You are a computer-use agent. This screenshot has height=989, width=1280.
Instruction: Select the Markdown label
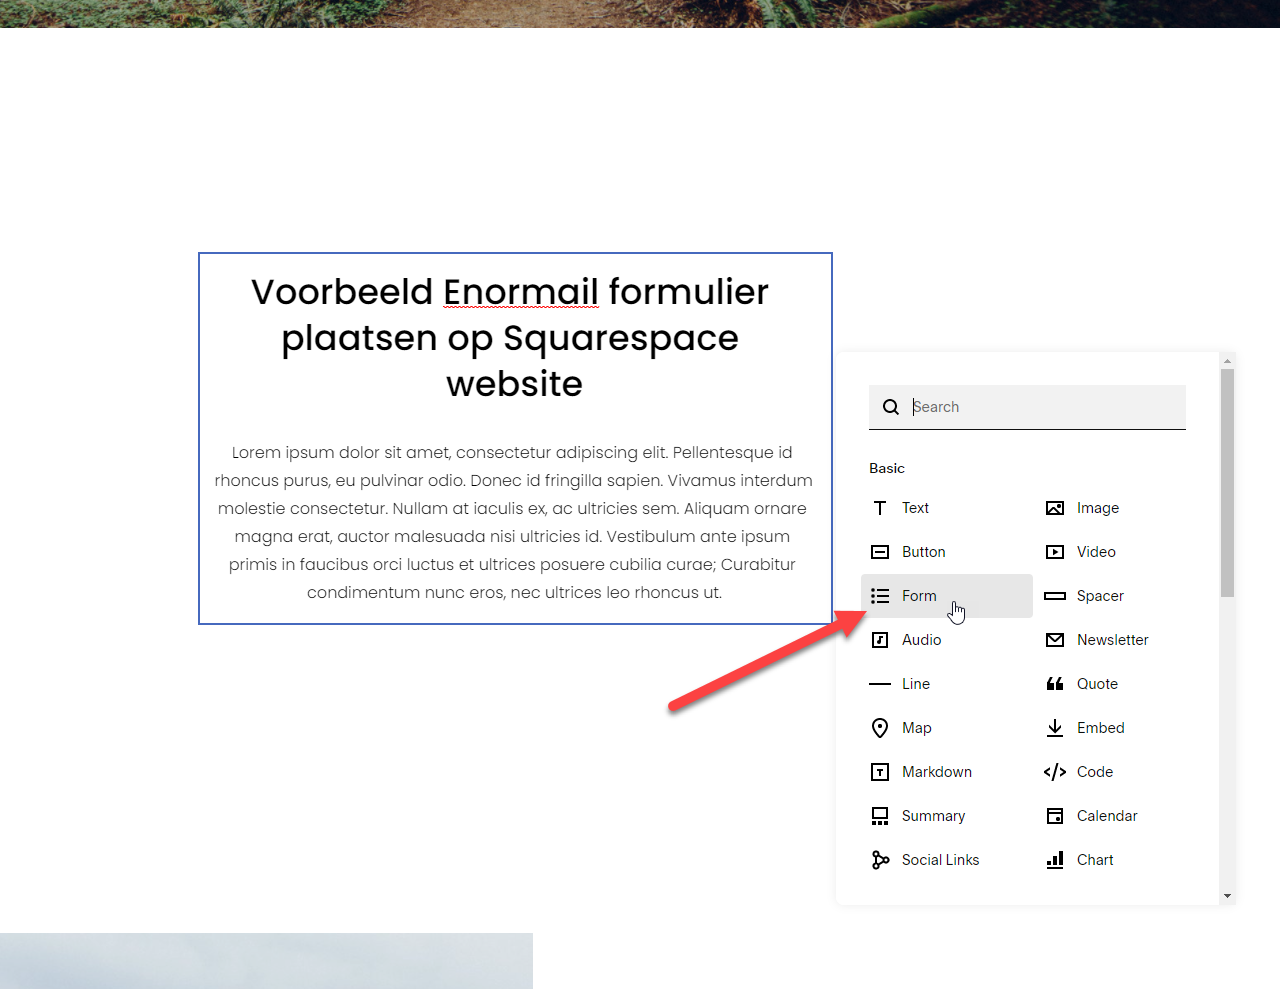[x=937, y=772]
